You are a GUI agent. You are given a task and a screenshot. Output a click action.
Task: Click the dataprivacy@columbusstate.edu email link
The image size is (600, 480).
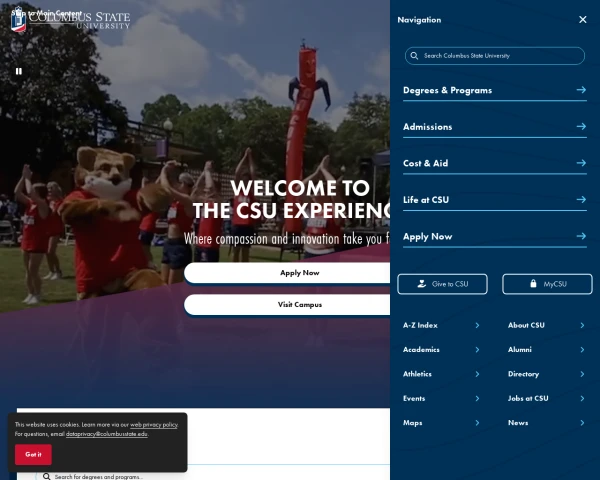107,434
